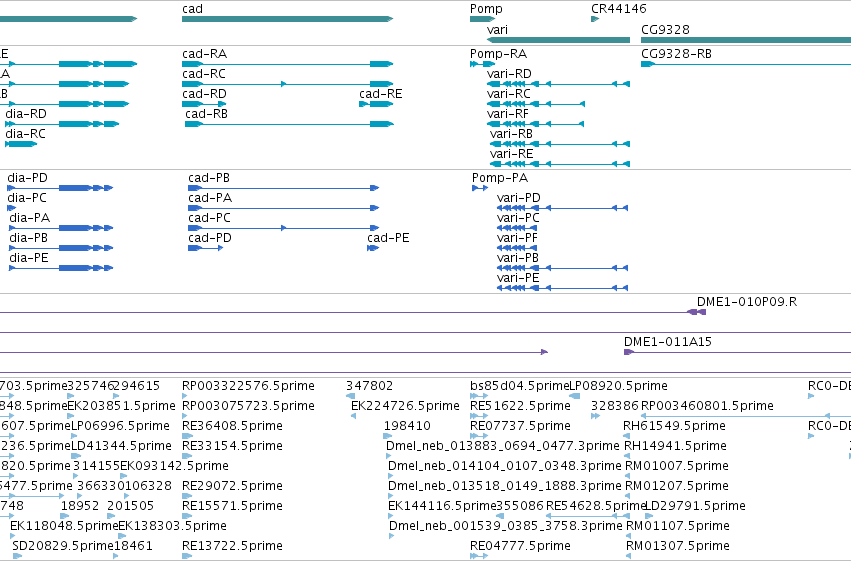851x561 pixels.
Task: Select the vari-RF transcript label
Action: [508, 114]
